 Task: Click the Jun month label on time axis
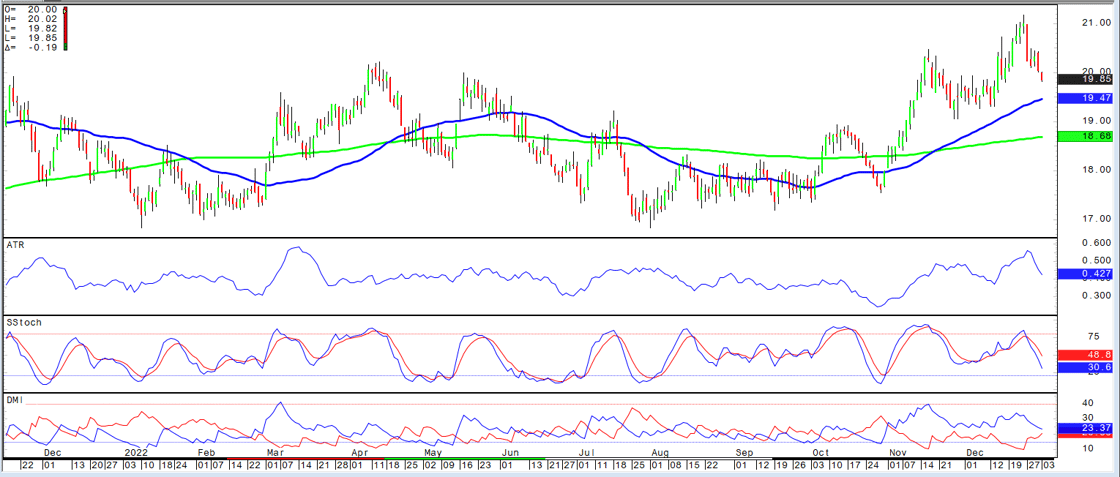[511, 453]
